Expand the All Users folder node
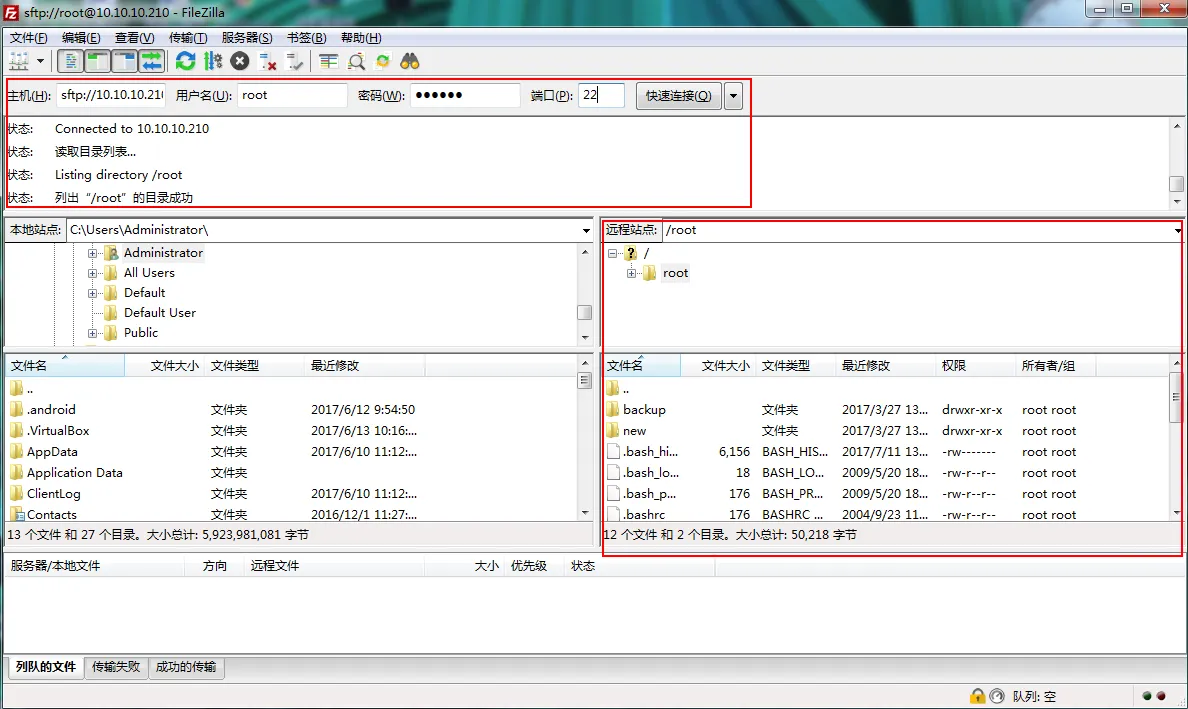This screenshot has width=1188, height=709. coord(92,273)
